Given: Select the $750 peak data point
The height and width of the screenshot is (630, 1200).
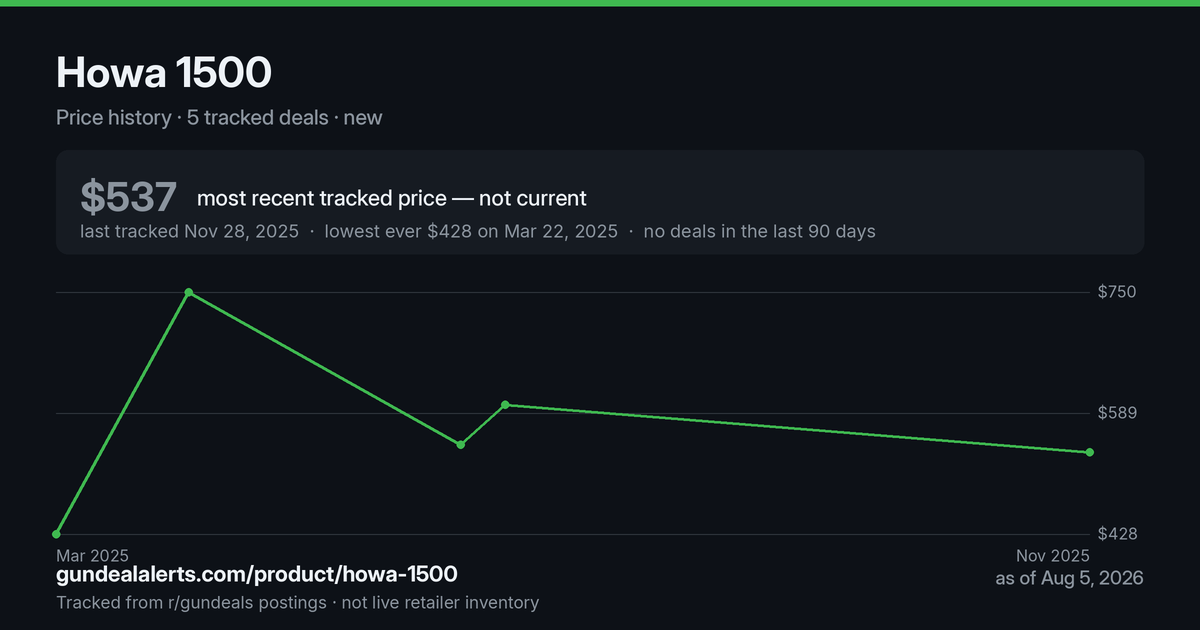Looking at the screenshot, I should (189, 292).
